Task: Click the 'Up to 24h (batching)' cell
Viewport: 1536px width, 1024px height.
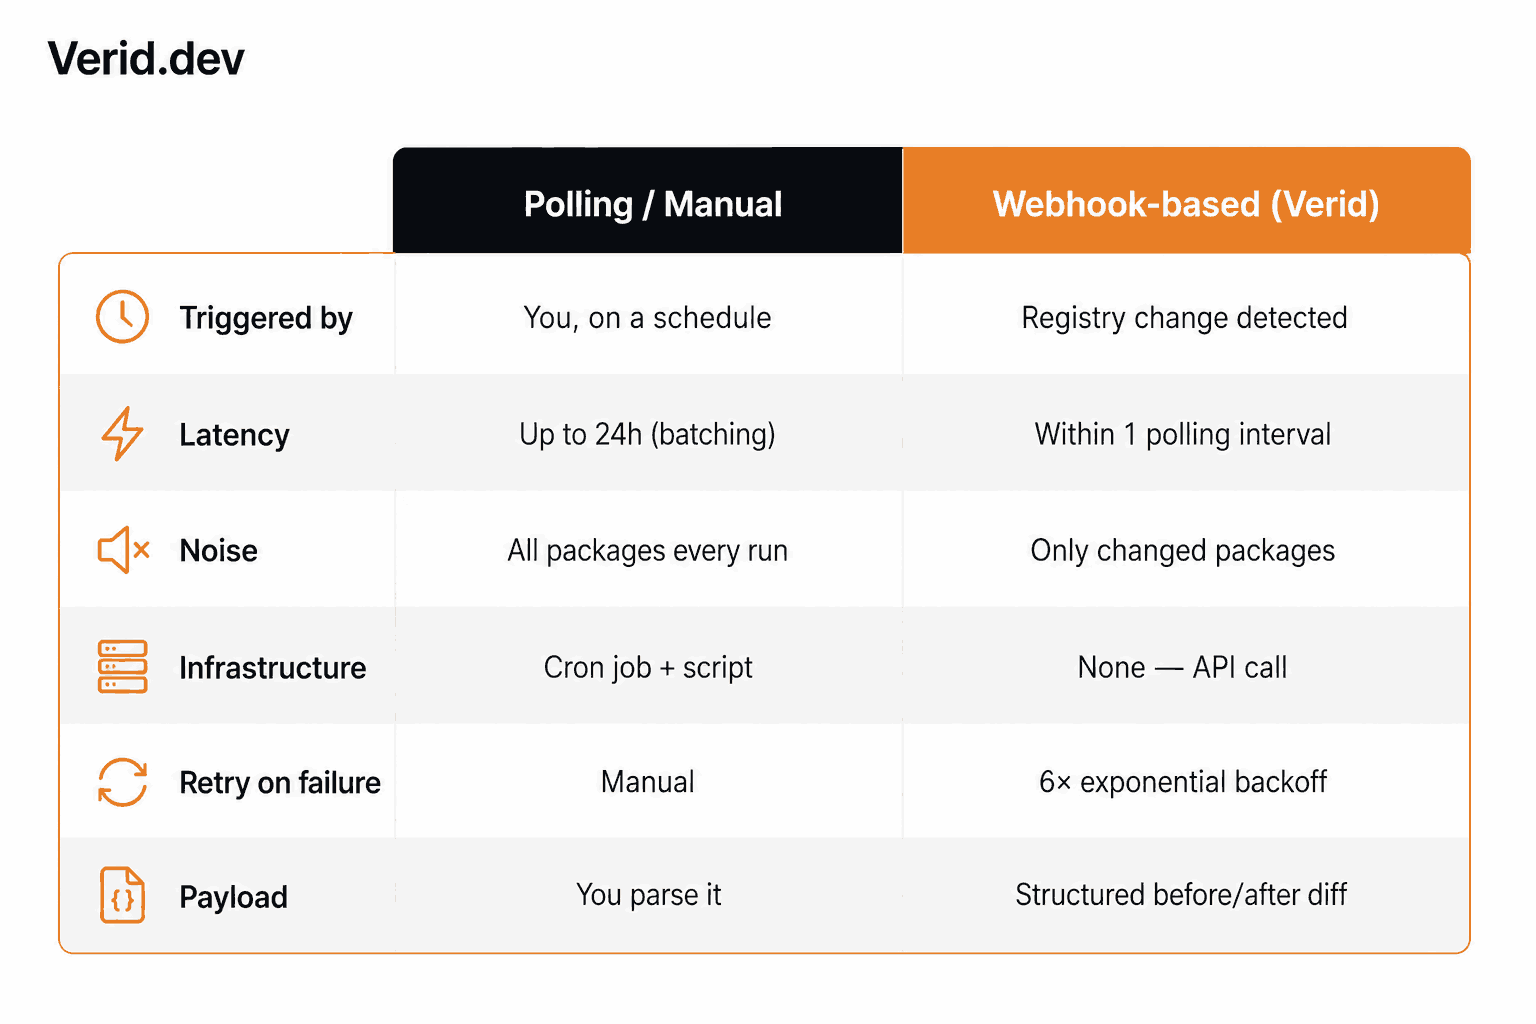Action: click(x=647, y=434)
